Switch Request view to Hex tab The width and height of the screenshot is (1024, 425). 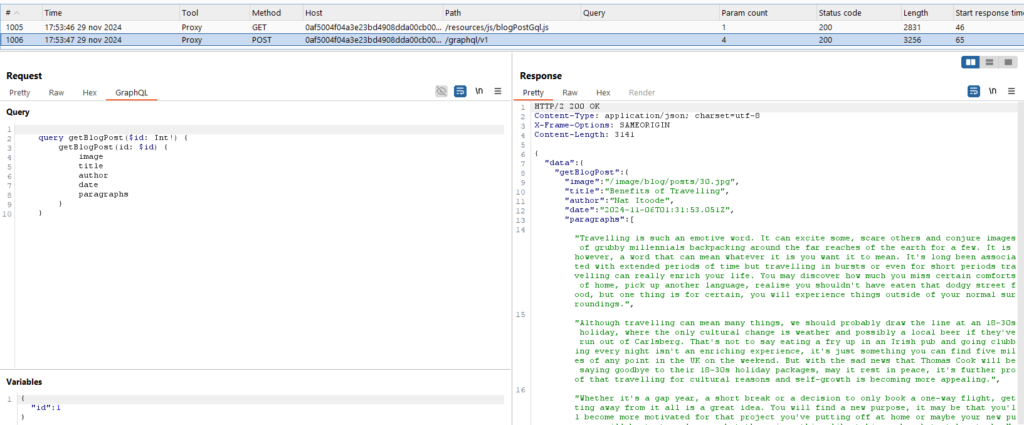pos(89,93)
